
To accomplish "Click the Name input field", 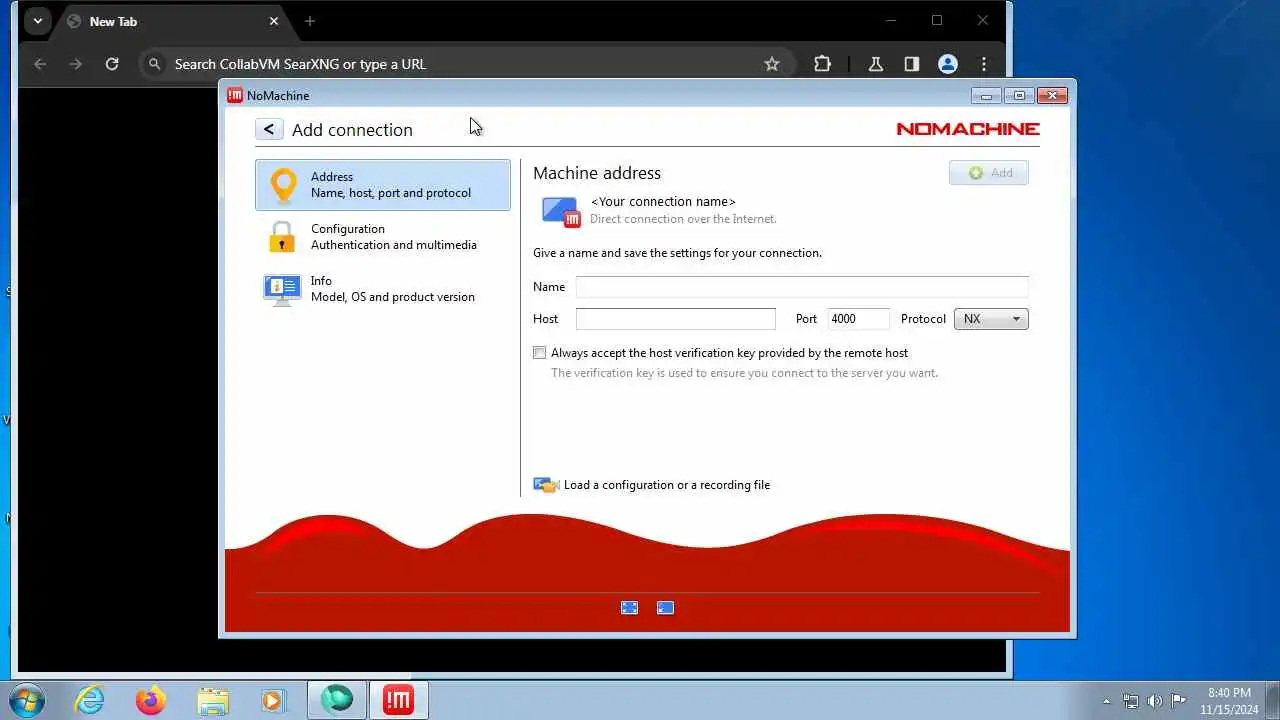I will coord(802,287).
